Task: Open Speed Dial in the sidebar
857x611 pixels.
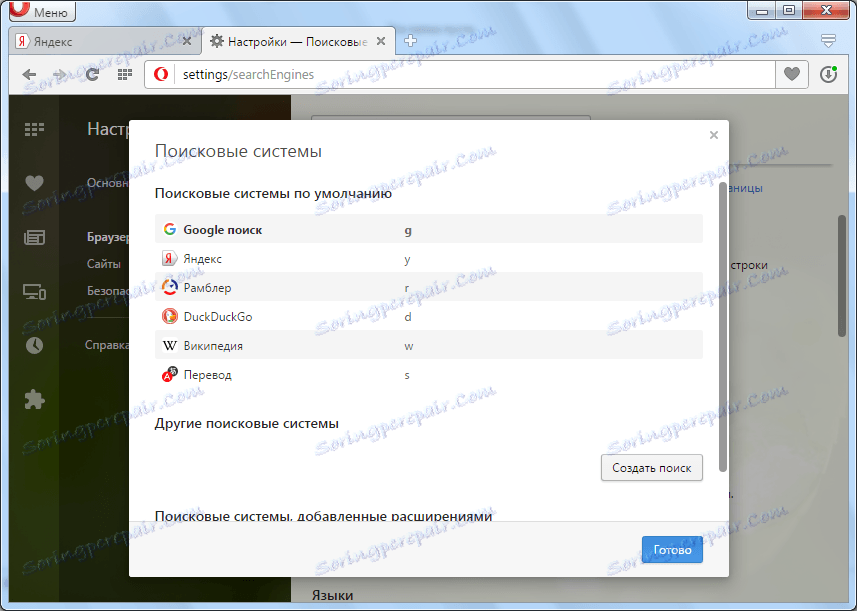Action: coord(34,130)
